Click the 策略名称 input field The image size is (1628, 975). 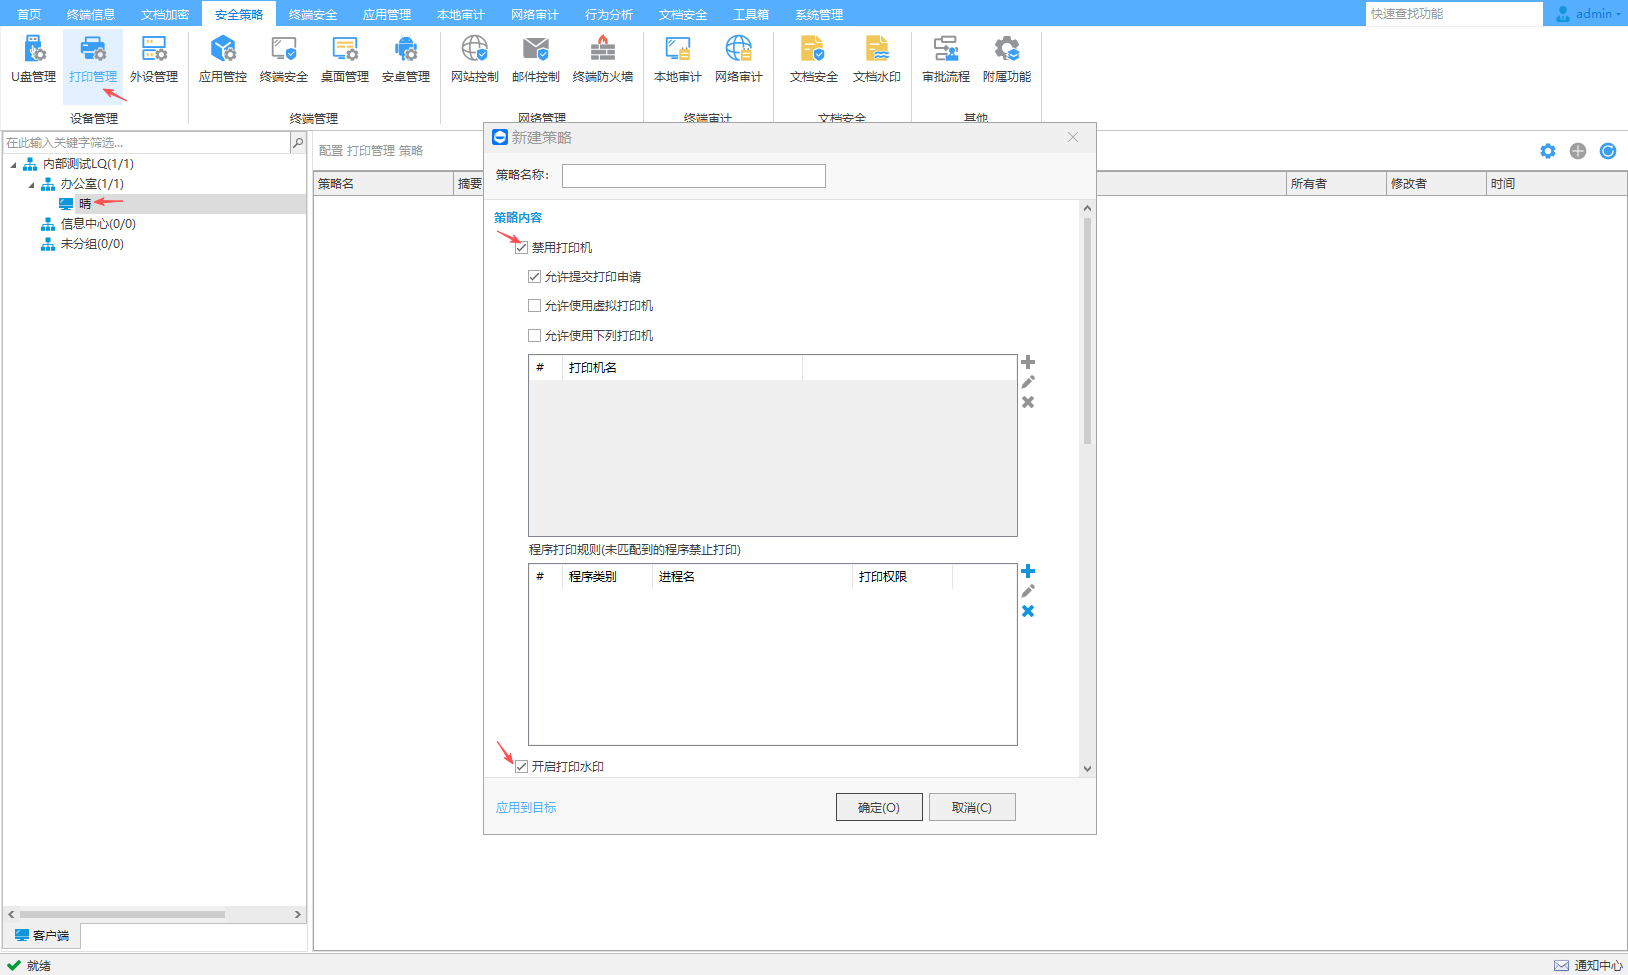coord(693,176)
